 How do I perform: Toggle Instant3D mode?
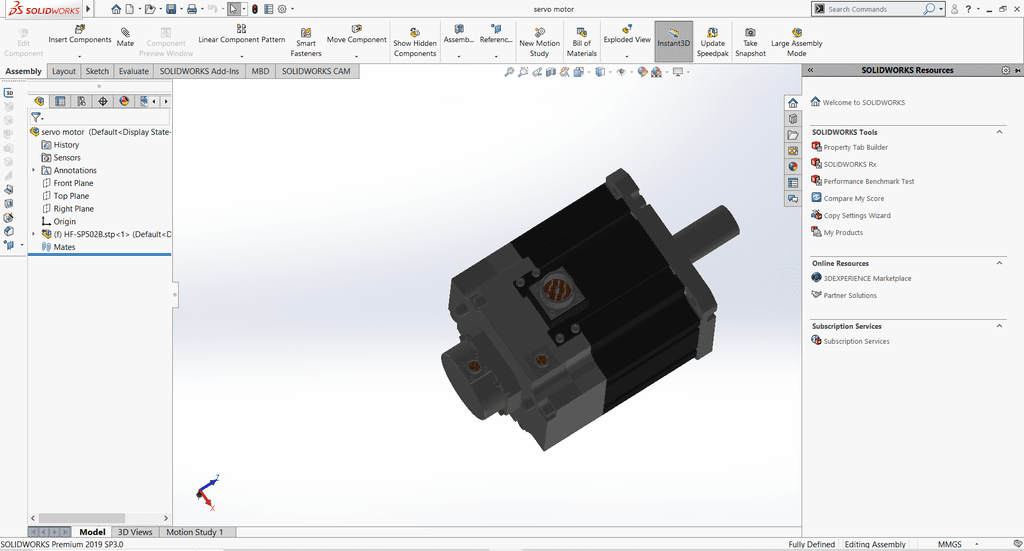pyautogui.click(x=673, y=41)
